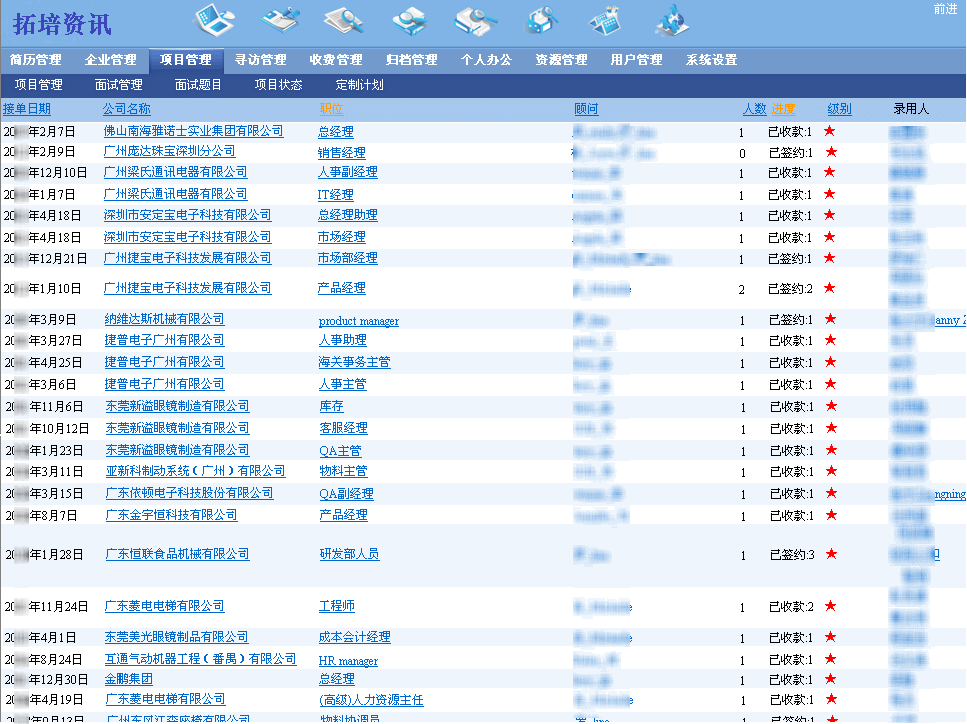Sort by the 公司名称 column header
Viewport: 967px width, 724px height.
tap(126, 109)
